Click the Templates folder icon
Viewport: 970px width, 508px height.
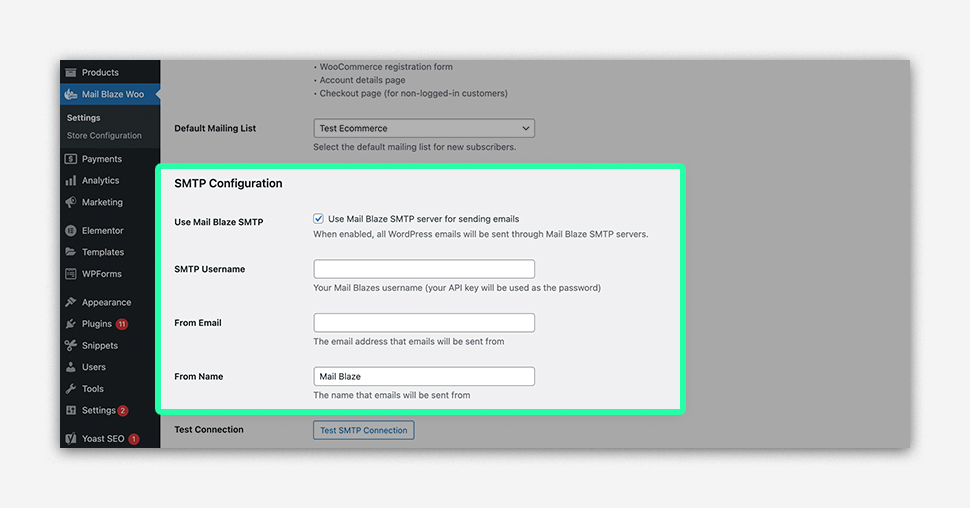pos(71,252)
